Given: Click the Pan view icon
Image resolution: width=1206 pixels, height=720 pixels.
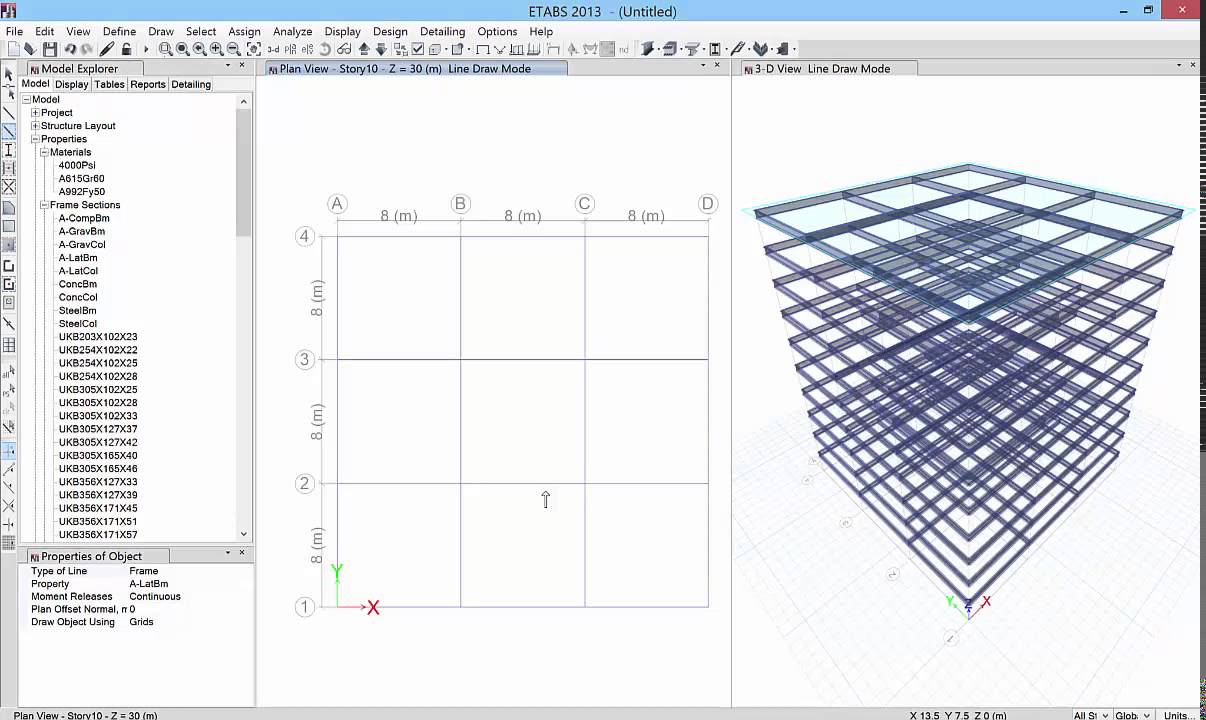Looking at the screenshot, I should [254, 49].
